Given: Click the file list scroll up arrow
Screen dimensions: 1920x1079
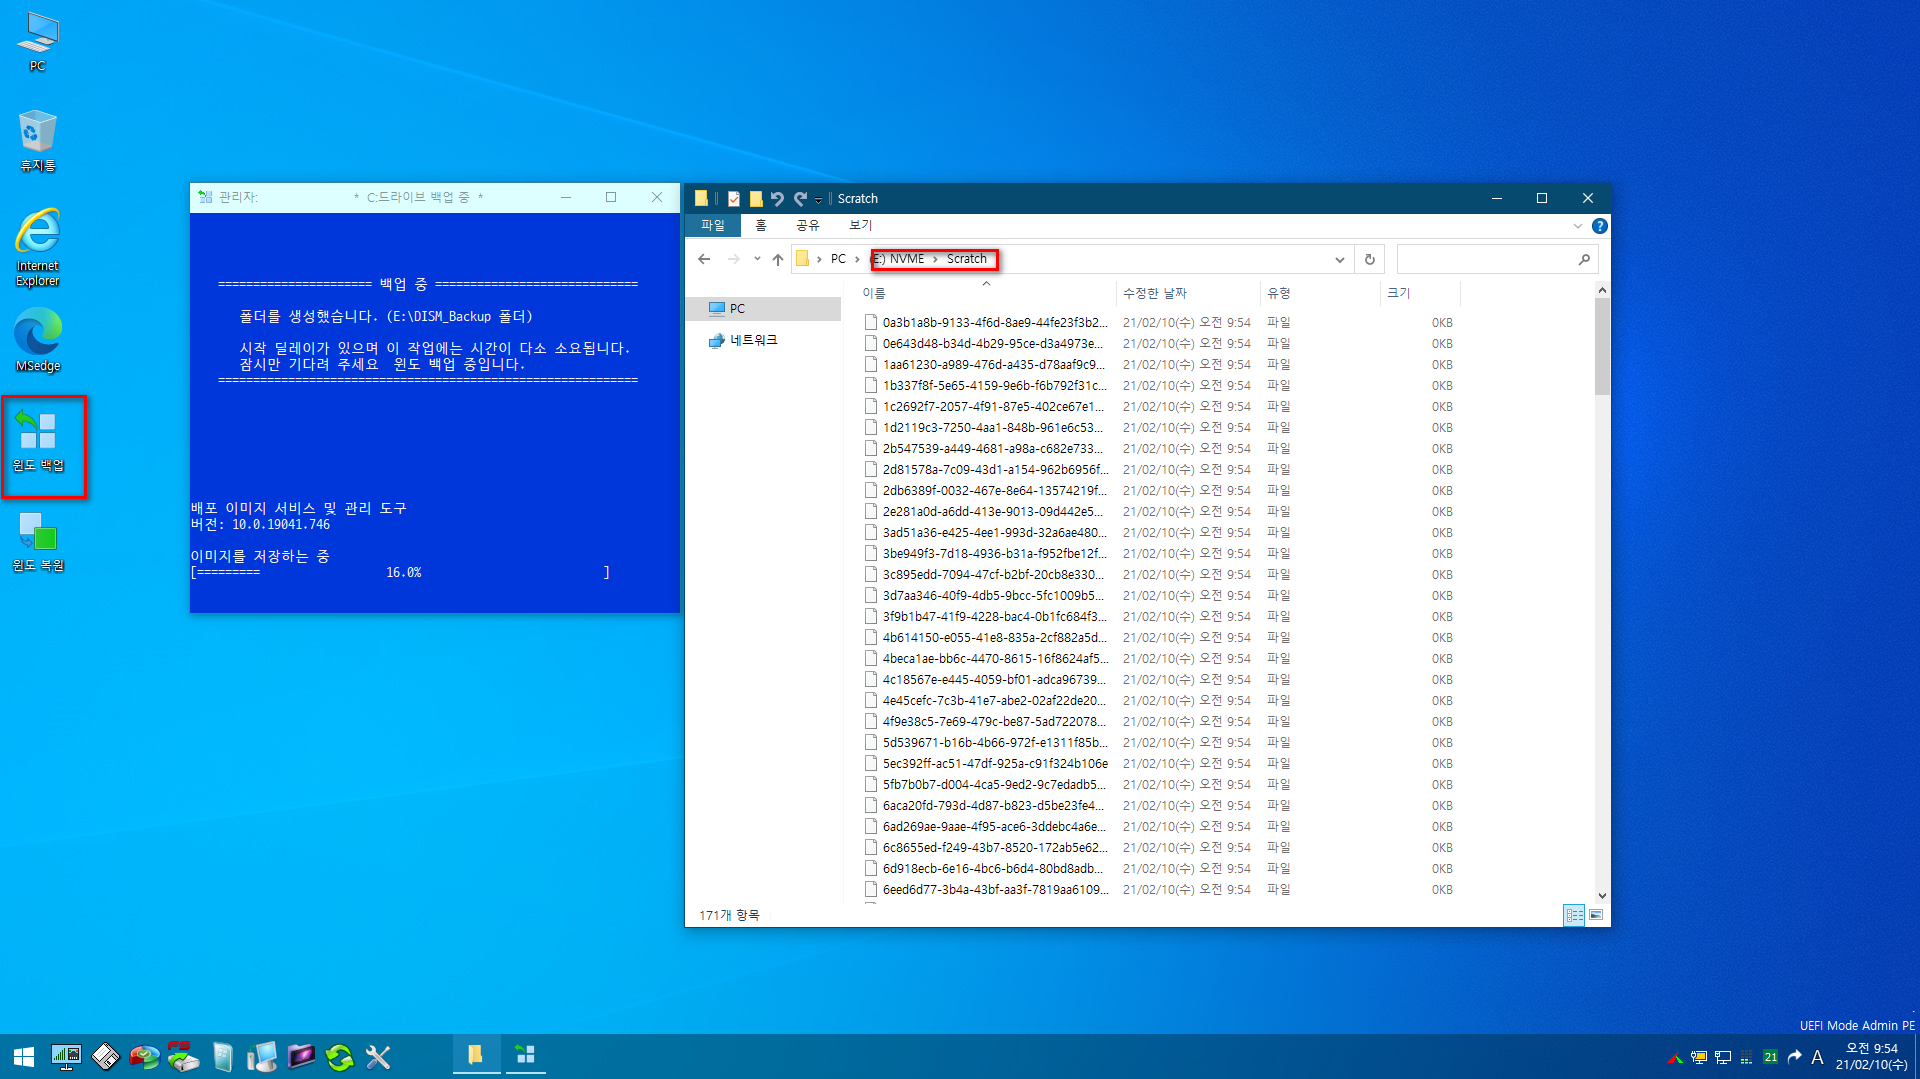Looking at the screenshot, I should [1602, 290].
